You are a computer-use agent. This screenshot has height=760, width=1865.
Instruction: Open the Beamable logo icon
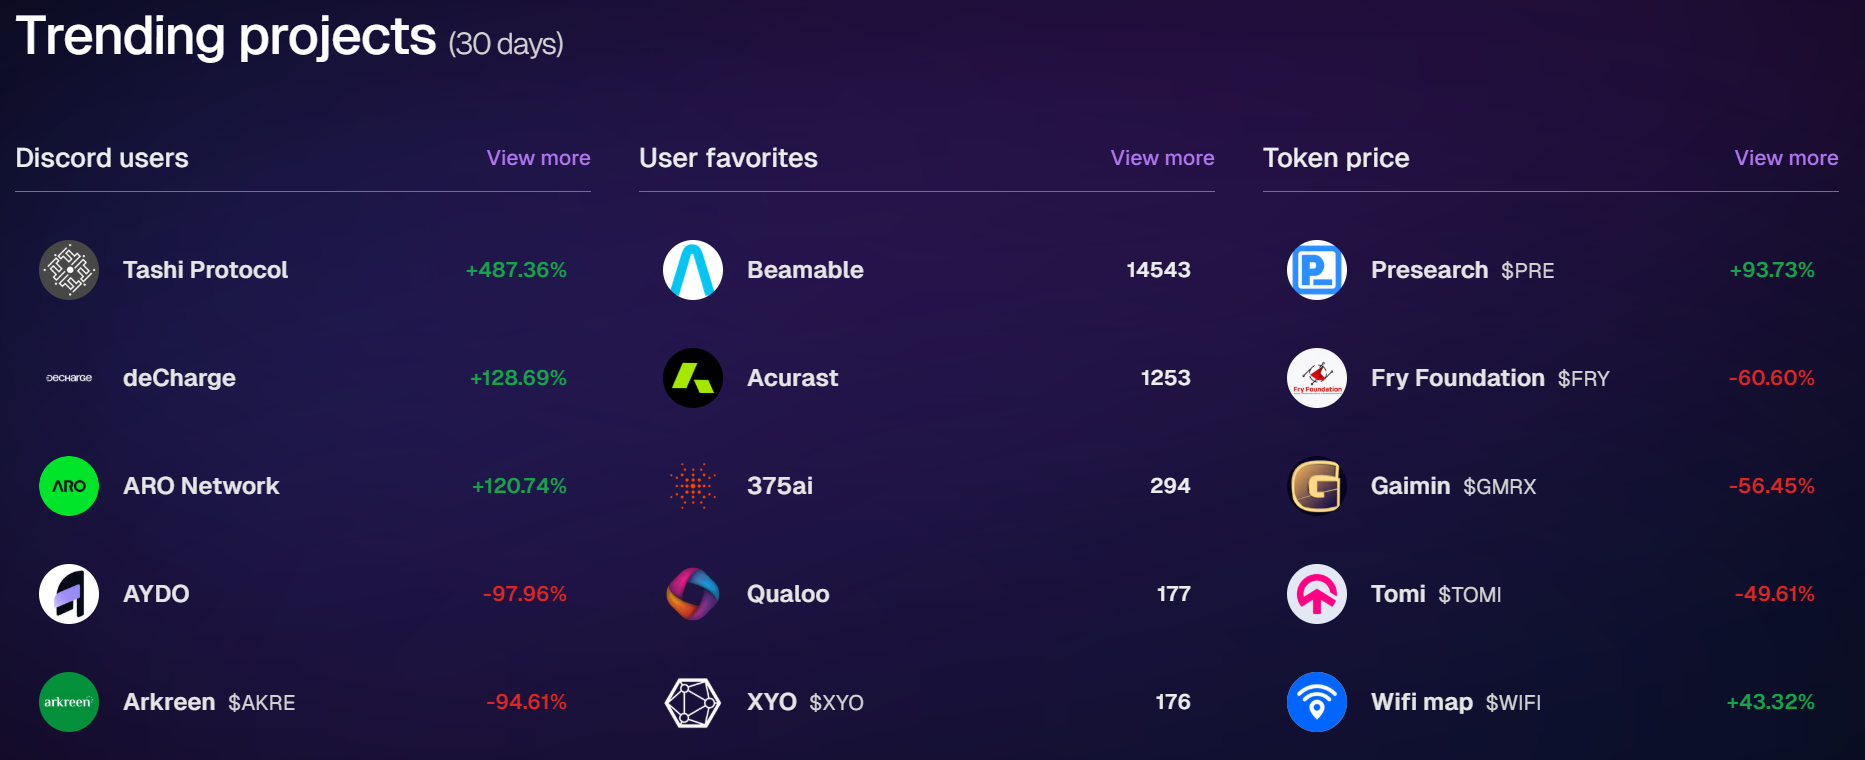pos(693,270)
